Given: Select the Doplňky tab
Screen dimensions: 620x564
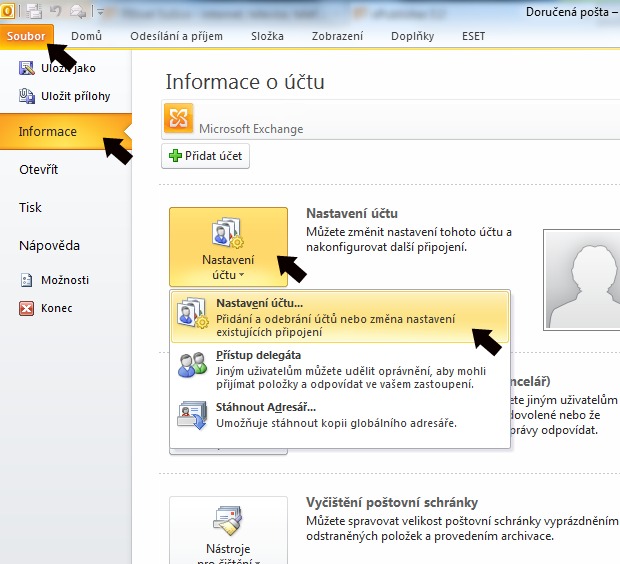Looking at the screenshot, I should pyautogui.click(x=412, y=36).
